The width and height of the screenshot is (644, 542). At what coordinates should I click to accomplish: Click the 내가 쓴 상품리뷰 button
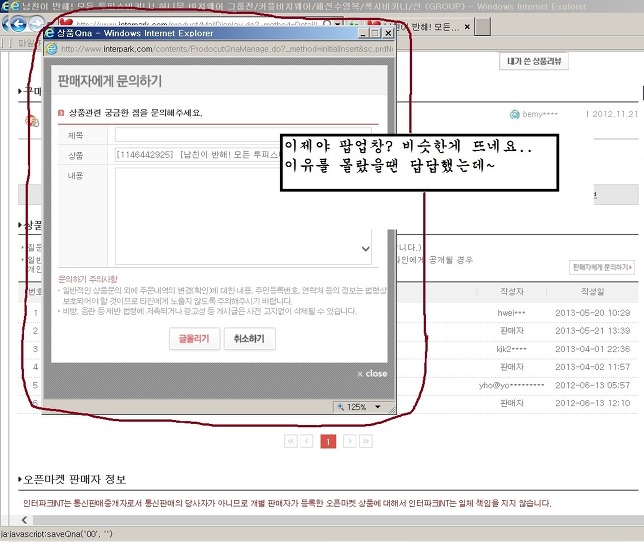[534, 61]
